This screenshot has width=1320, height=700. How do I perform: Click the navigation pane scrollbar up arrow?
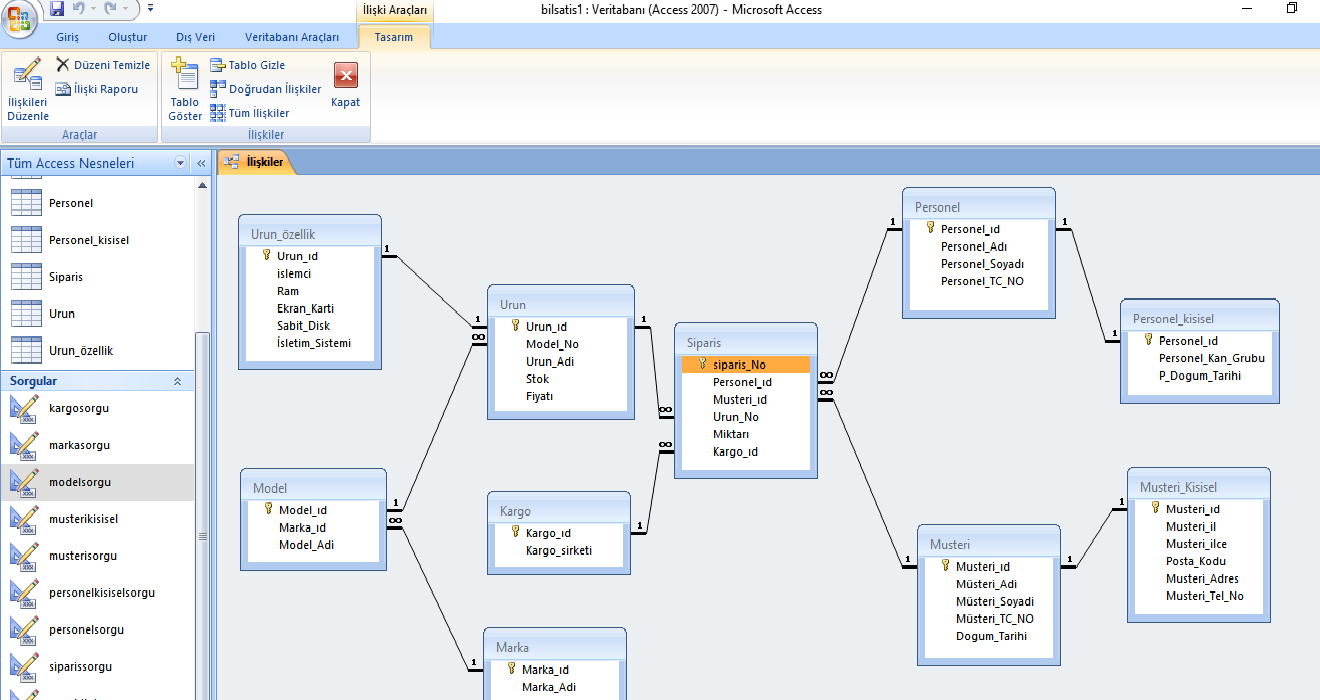click(202, 185)
